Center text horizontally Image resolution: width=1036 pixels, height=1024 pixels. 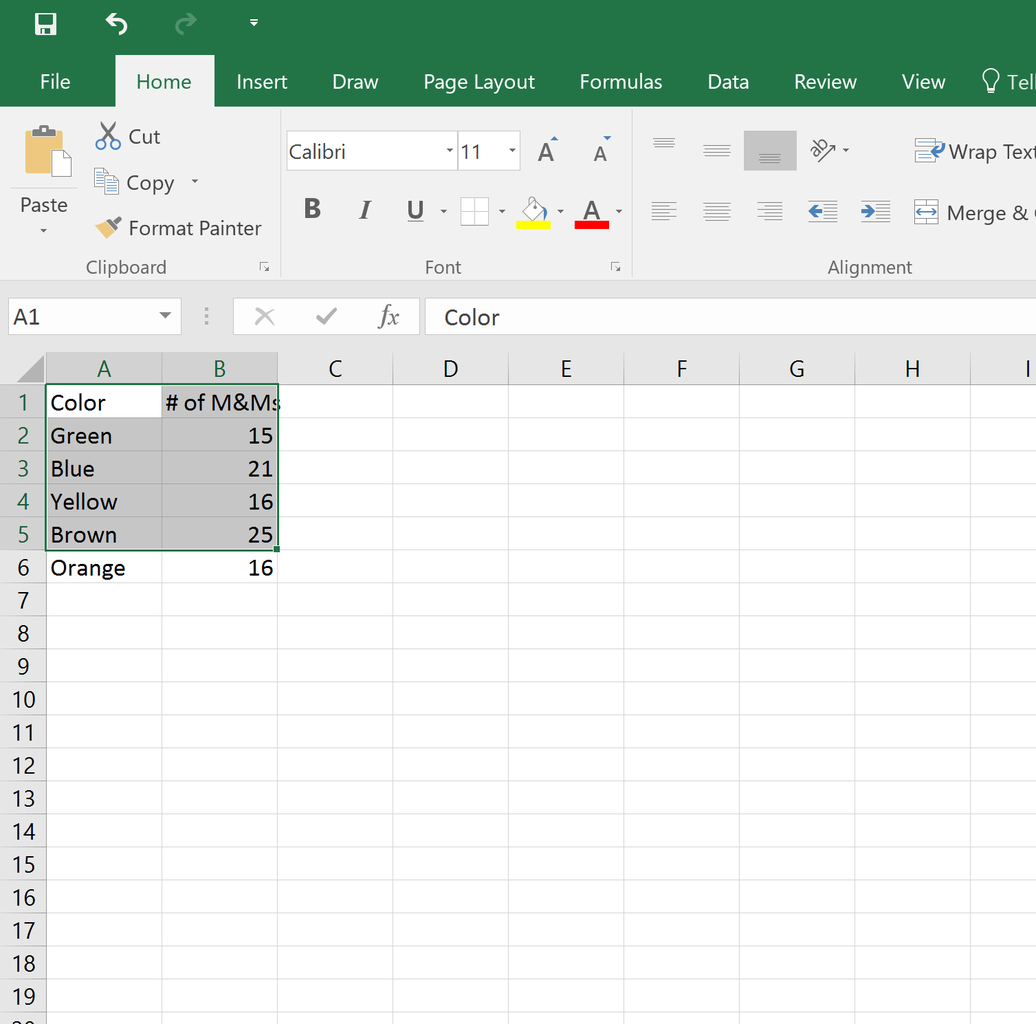click(x=717, y=211)
